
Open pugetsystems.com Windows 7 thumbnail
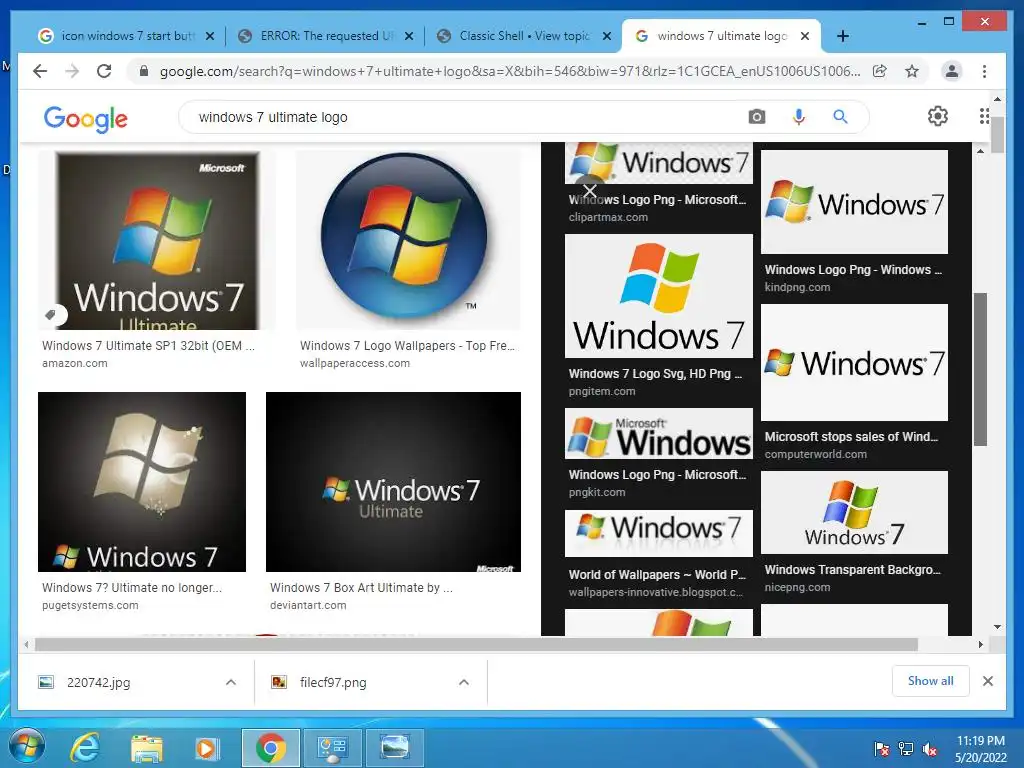tap(142, 482)
